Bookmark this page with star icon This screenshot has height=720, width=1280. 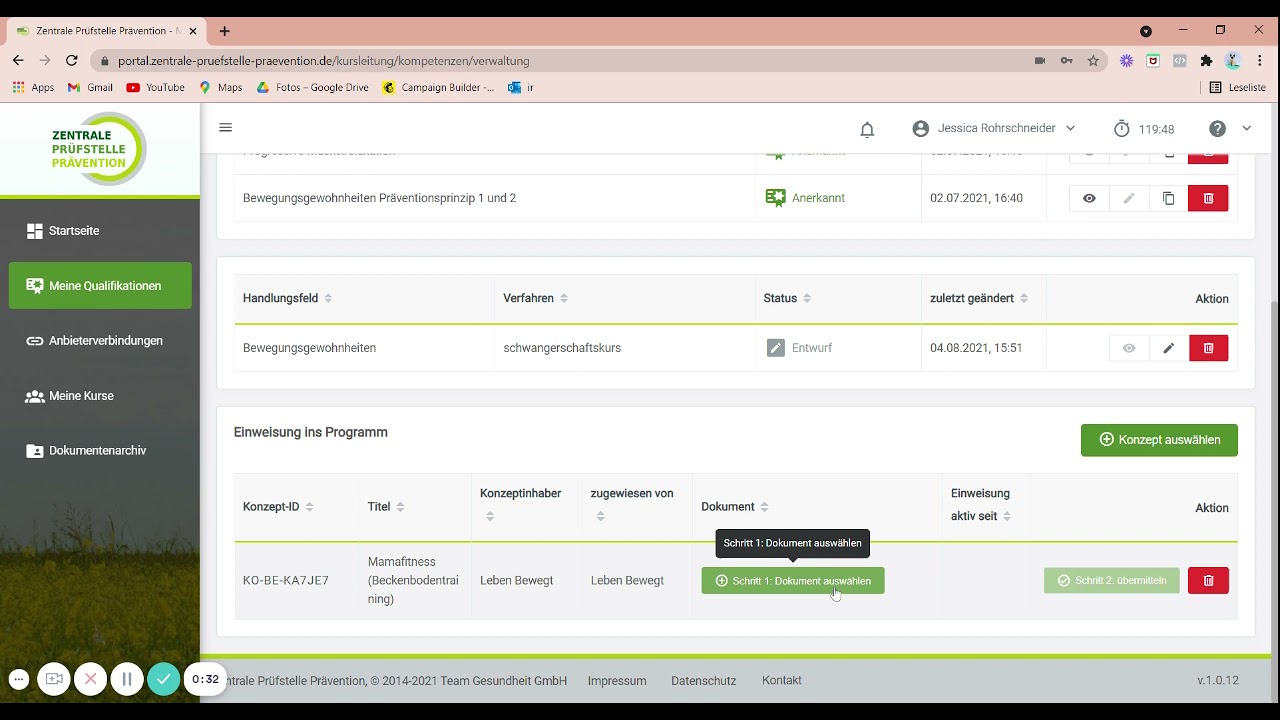point(1093,61)
